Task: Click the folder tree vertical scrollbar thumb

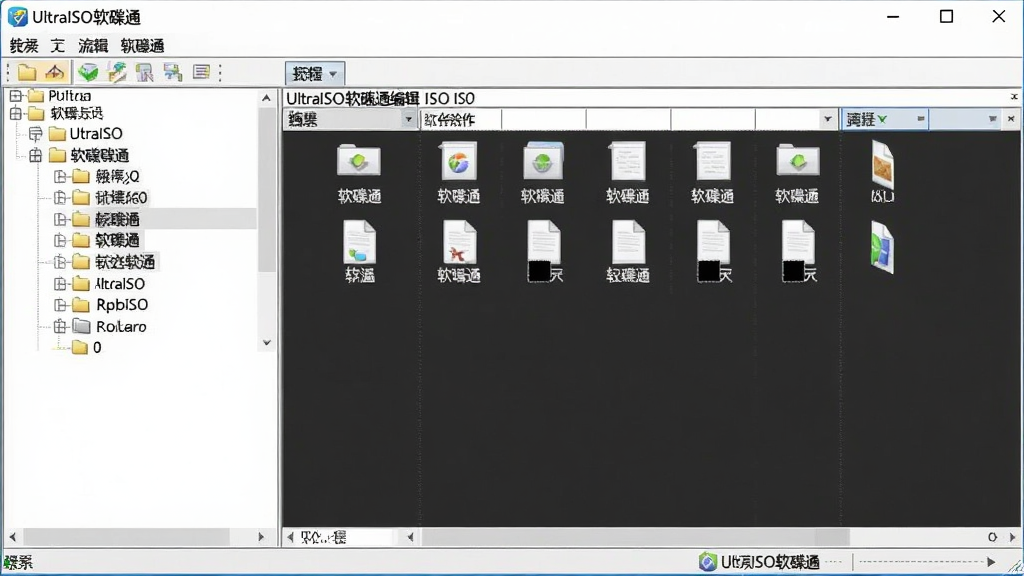Action: tap(266, 189)
